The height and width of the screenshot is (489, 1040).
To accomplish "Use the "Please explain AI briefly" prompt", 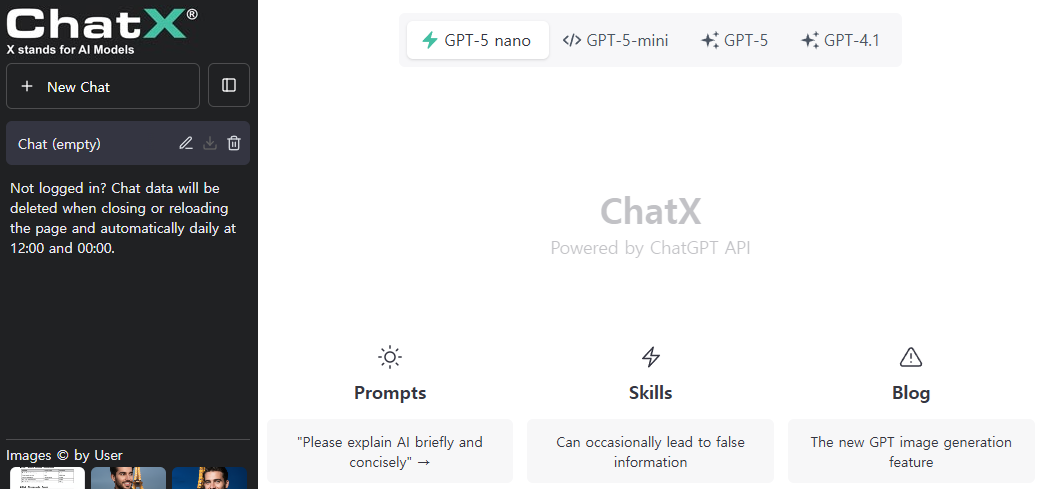I will [390, 451].
